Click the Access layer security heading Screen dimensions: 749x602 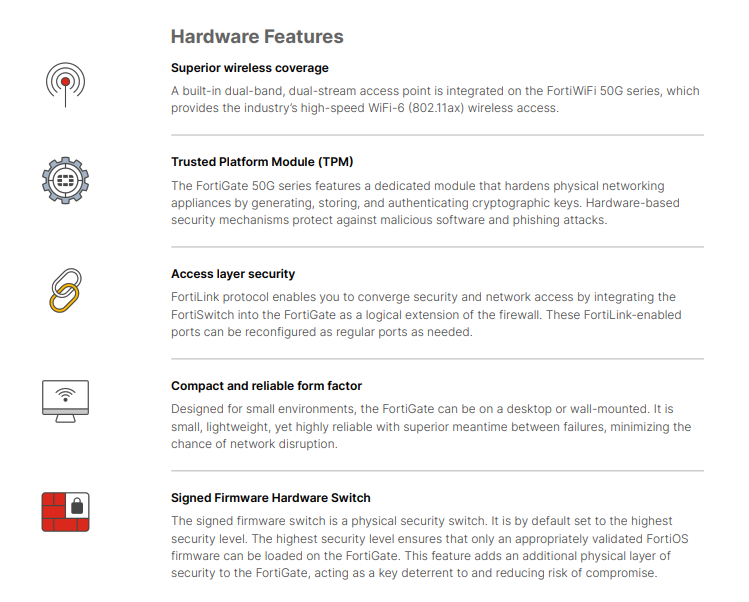(233, 274)
